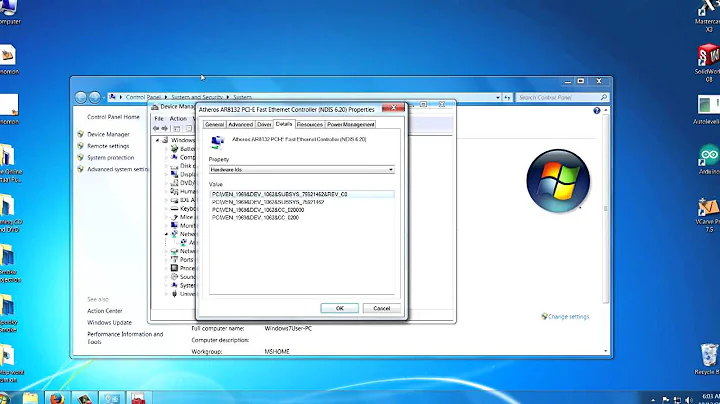Viewport: 720px width, 404px height.
Task: Open Advanced system settings link
Action: point(118,169)
